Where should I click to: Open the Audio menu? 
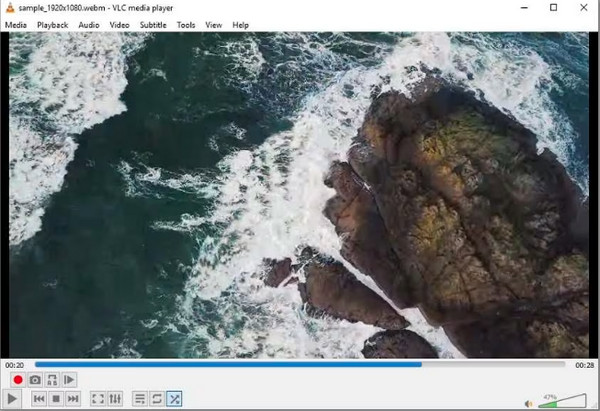point(89,25)
